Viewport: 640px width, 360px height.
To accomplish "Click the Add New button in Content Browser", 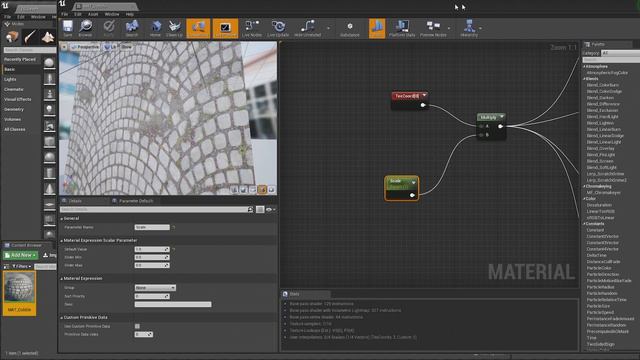I will tap(20, 255).
